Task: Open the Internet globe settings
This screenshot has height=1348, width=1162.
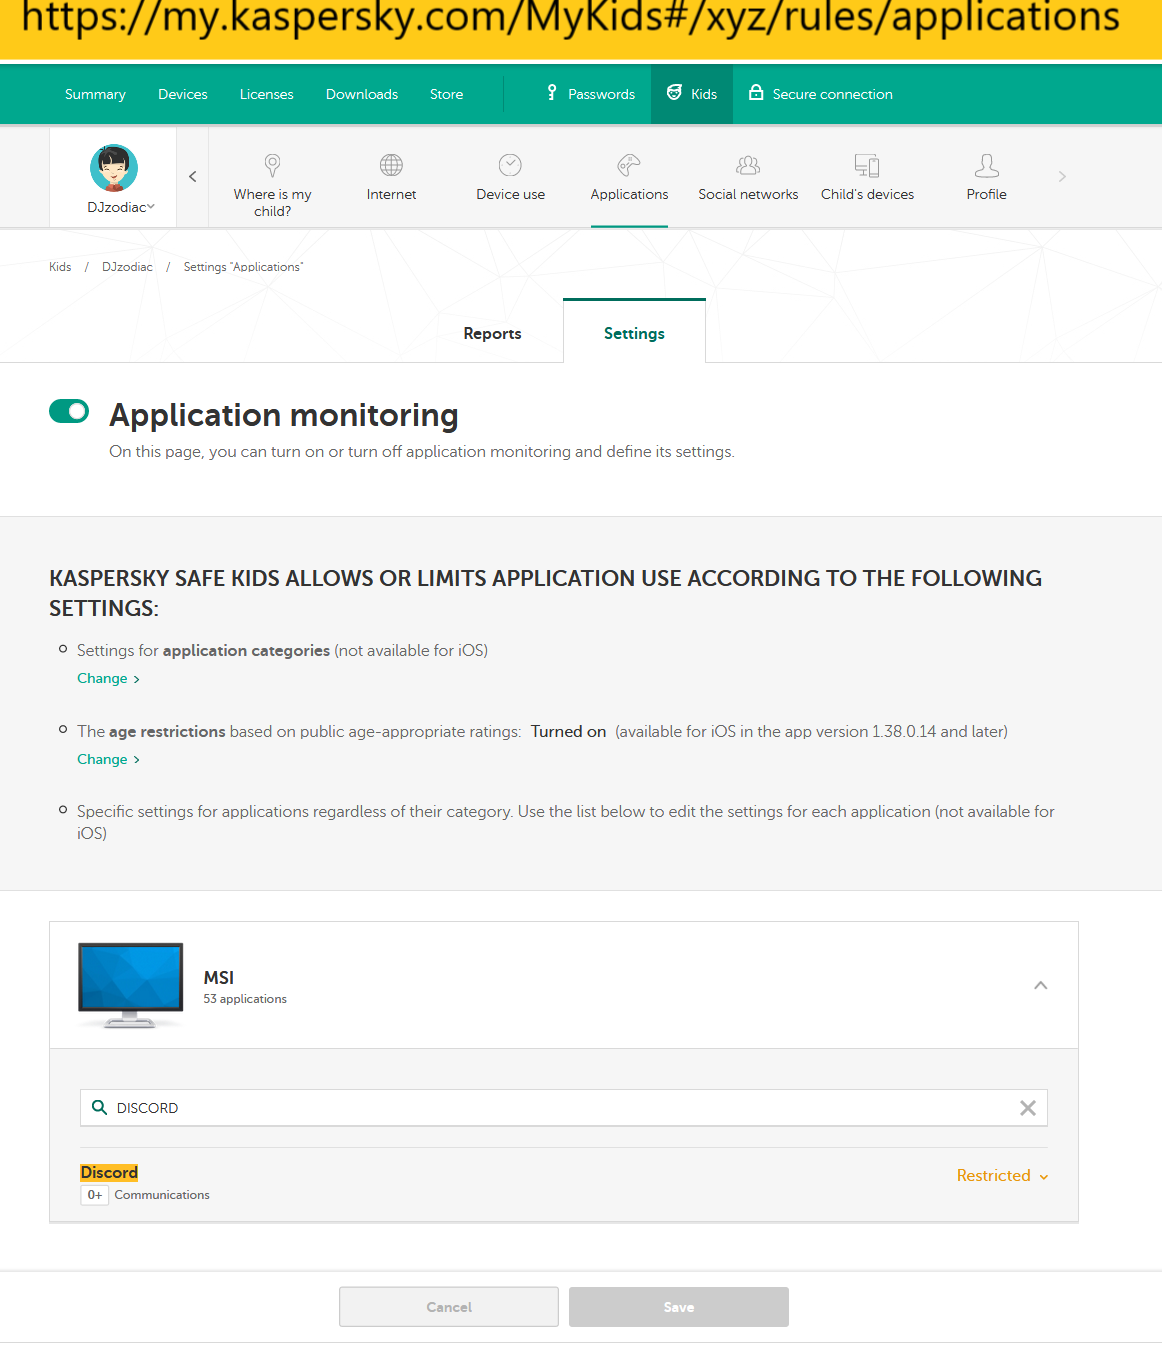Action: [391, 177]
